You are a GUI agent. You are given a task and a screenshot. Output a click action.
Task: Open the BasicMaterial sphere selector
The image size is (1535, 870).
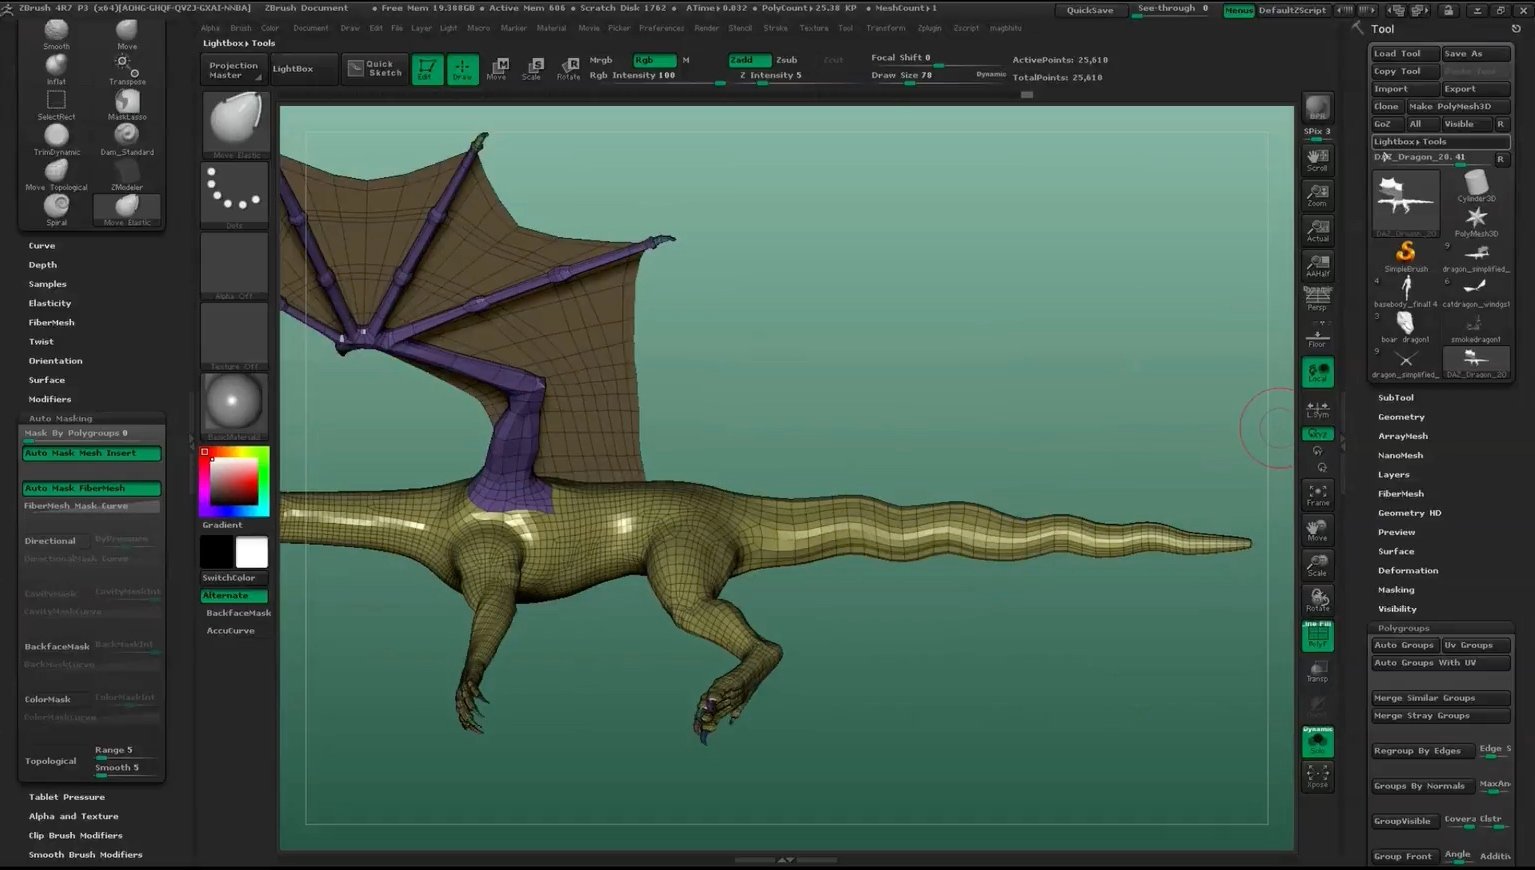235,406
